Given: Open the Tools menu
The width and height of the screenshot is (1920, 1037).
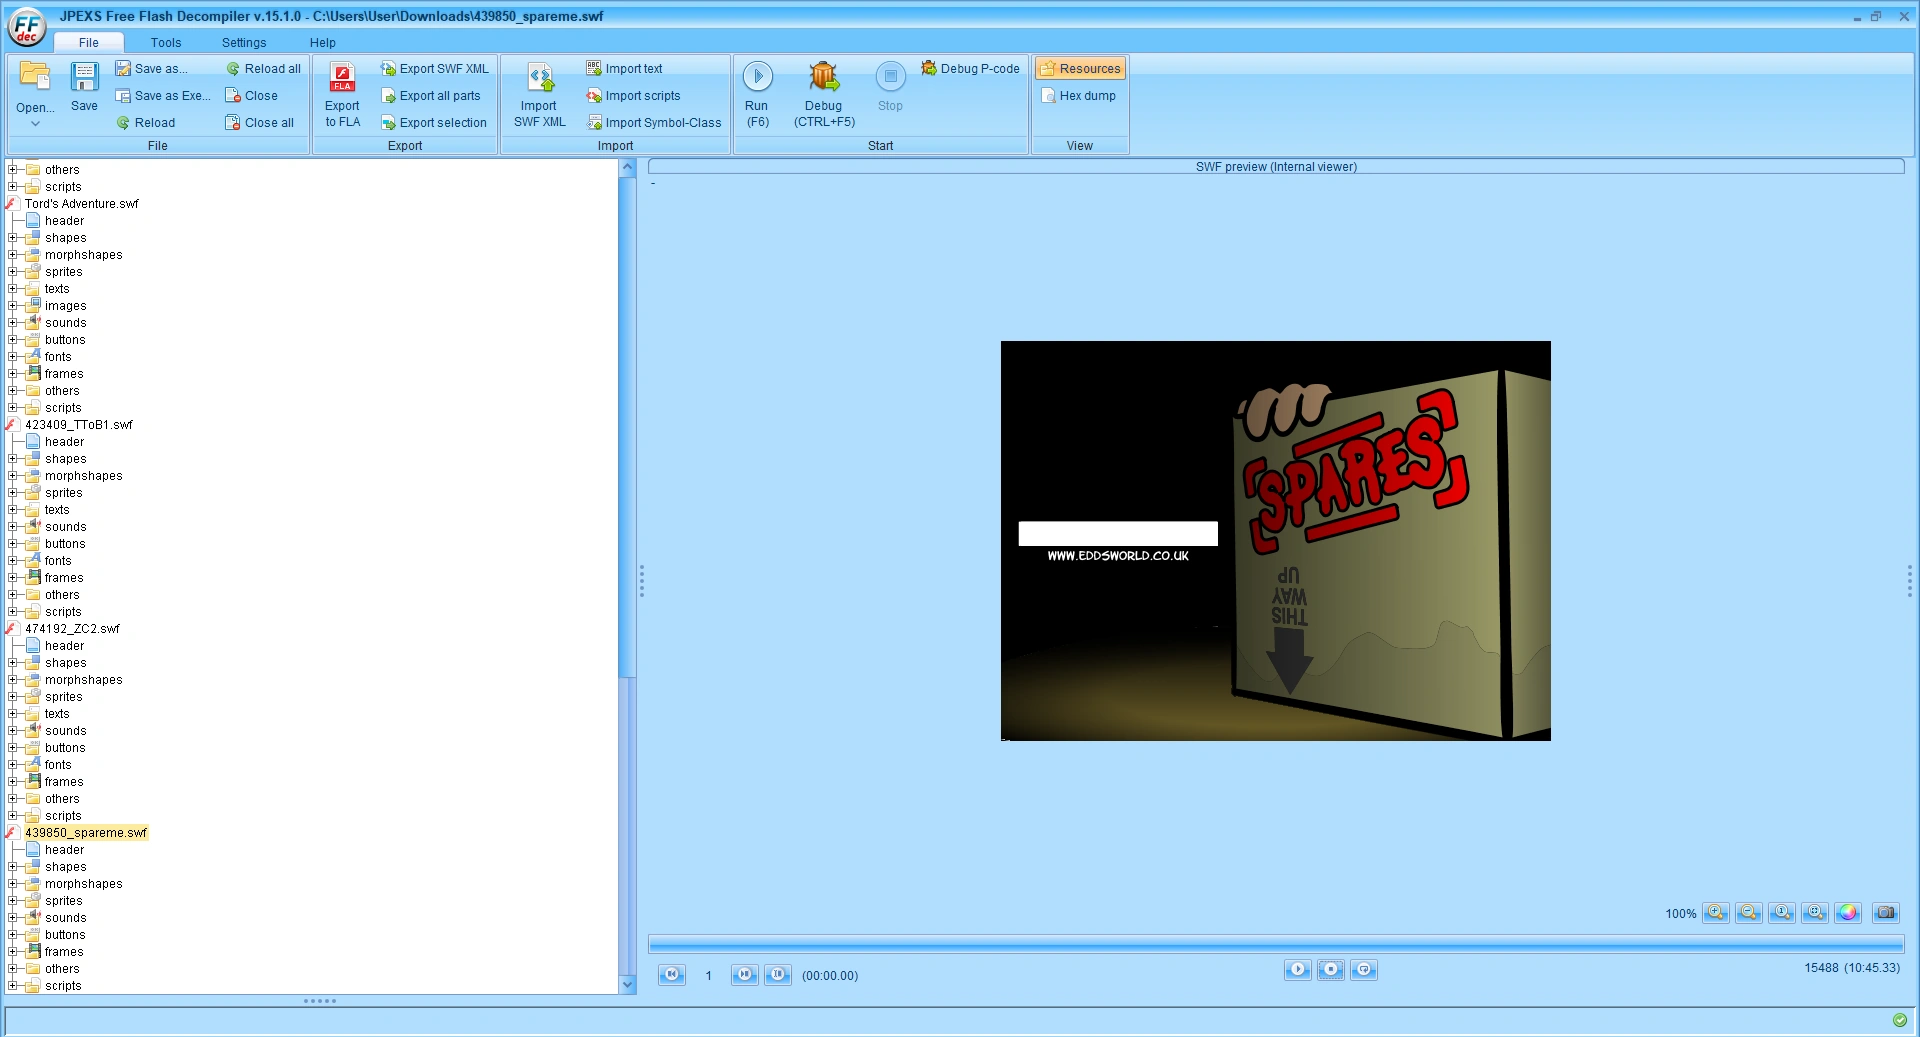Looking at the screenshot, I should (165, 42).
